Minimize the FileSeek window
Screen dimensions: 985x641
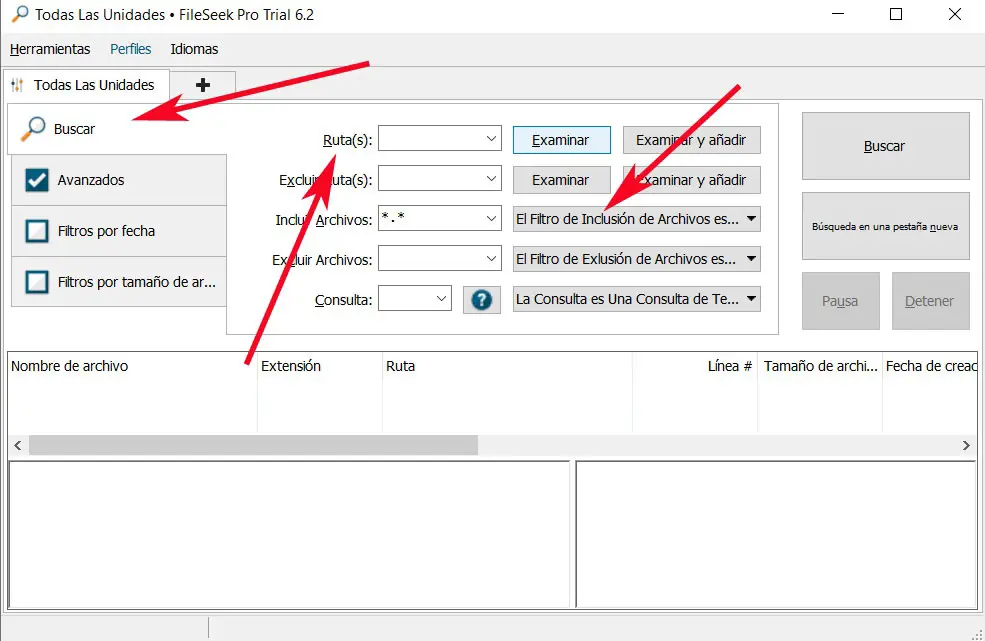click(x=837, y=14)
